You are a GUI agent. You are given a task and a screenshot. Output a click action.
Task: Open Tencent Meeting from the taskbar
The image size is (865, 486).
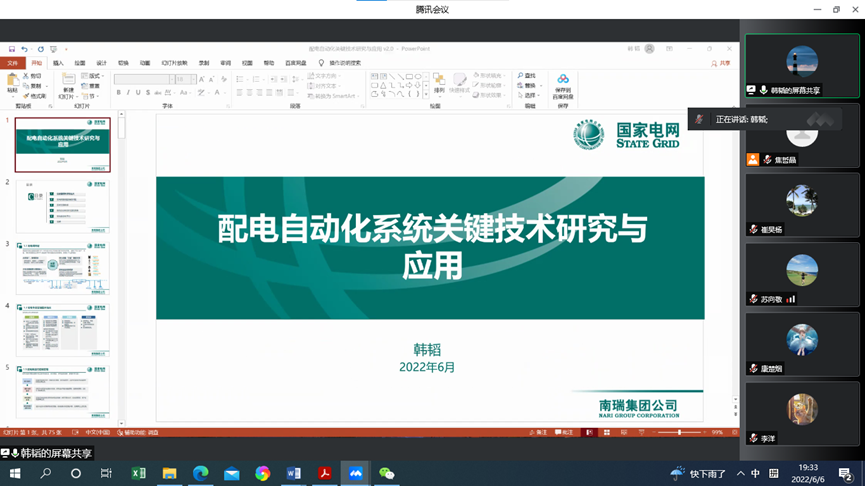355,474
